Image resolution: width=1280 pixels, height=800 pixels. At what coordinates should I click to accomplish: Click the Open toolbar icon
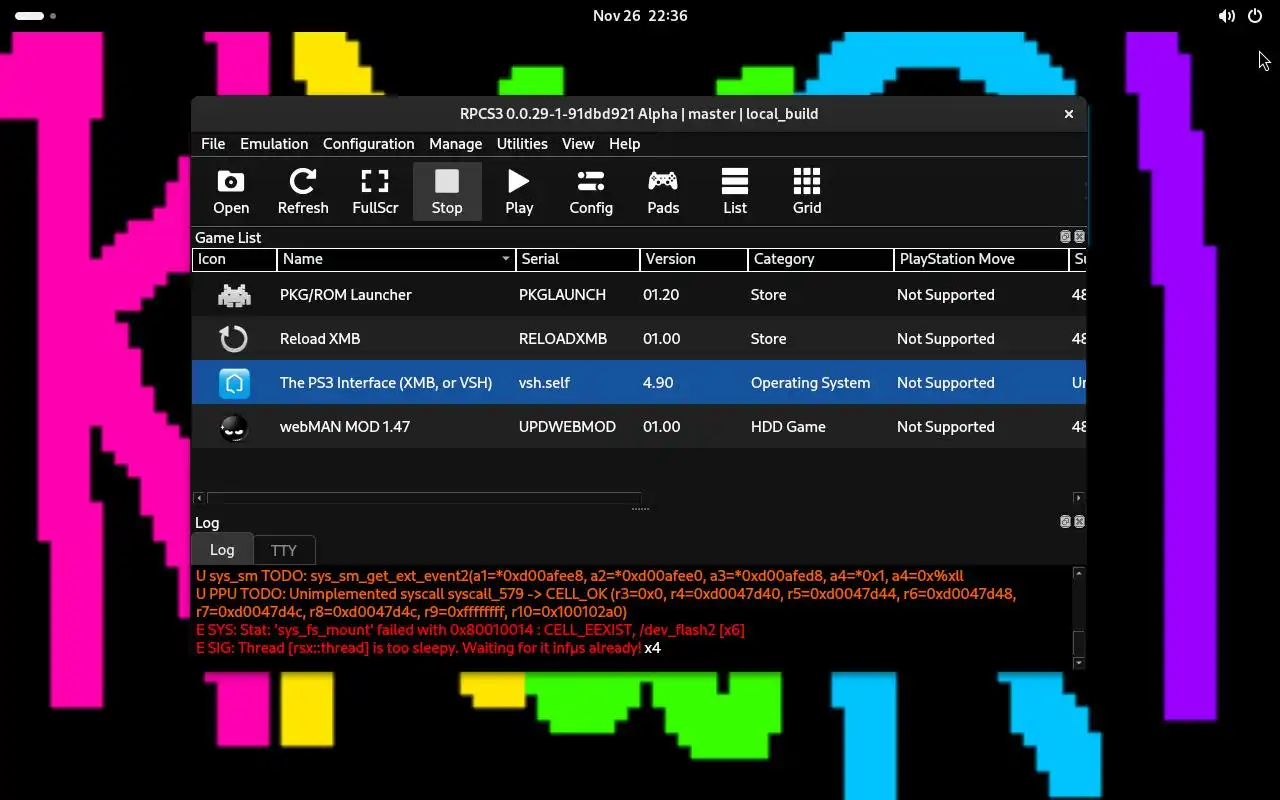[231, 191]
